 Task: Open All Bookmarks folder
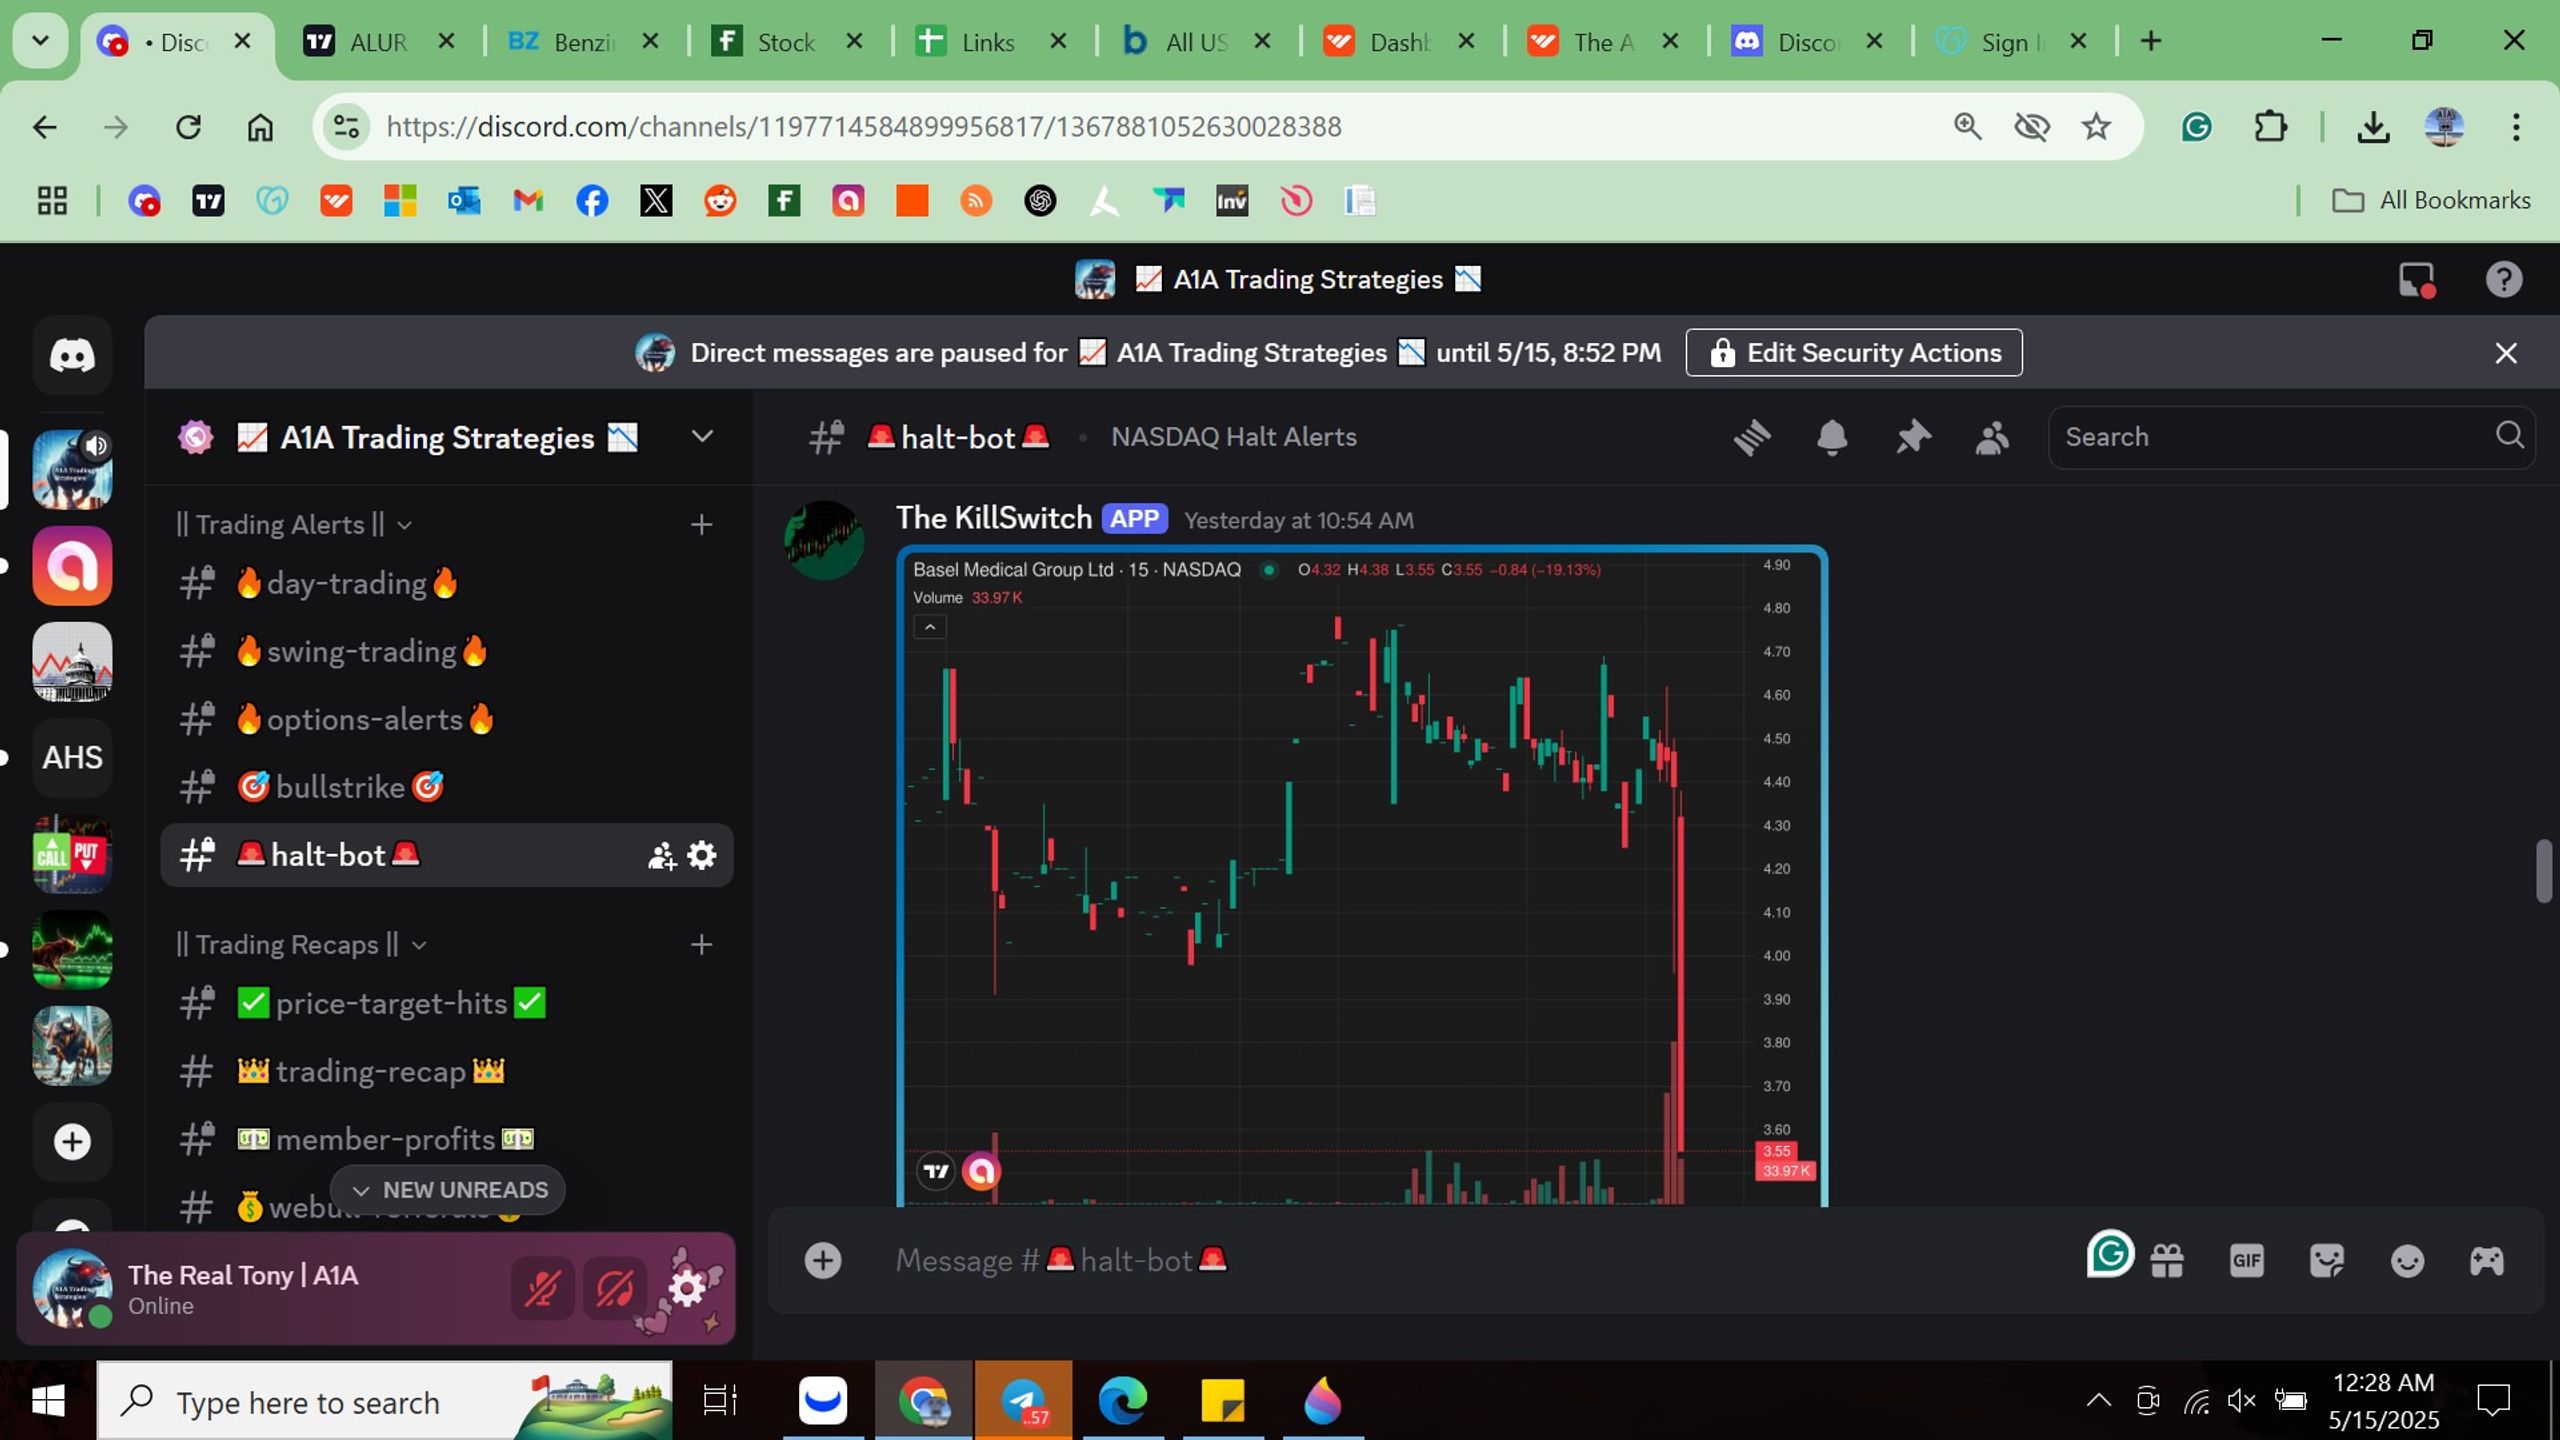[x=2431, y=200]
